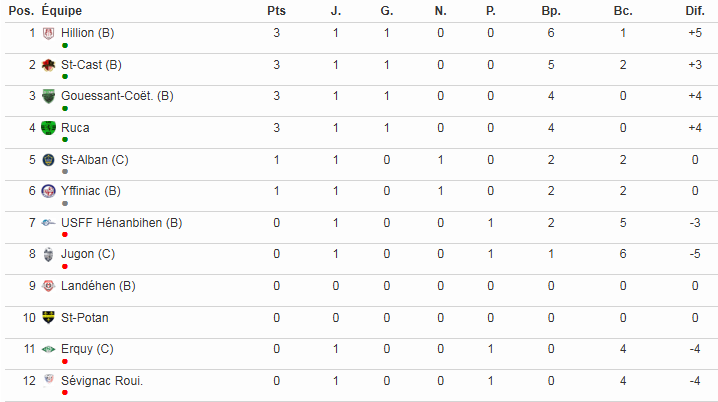Click the Gouessant-Coët. (B) green crest
Viewport: 718px width, 402px height.
[x=48, y=97]
